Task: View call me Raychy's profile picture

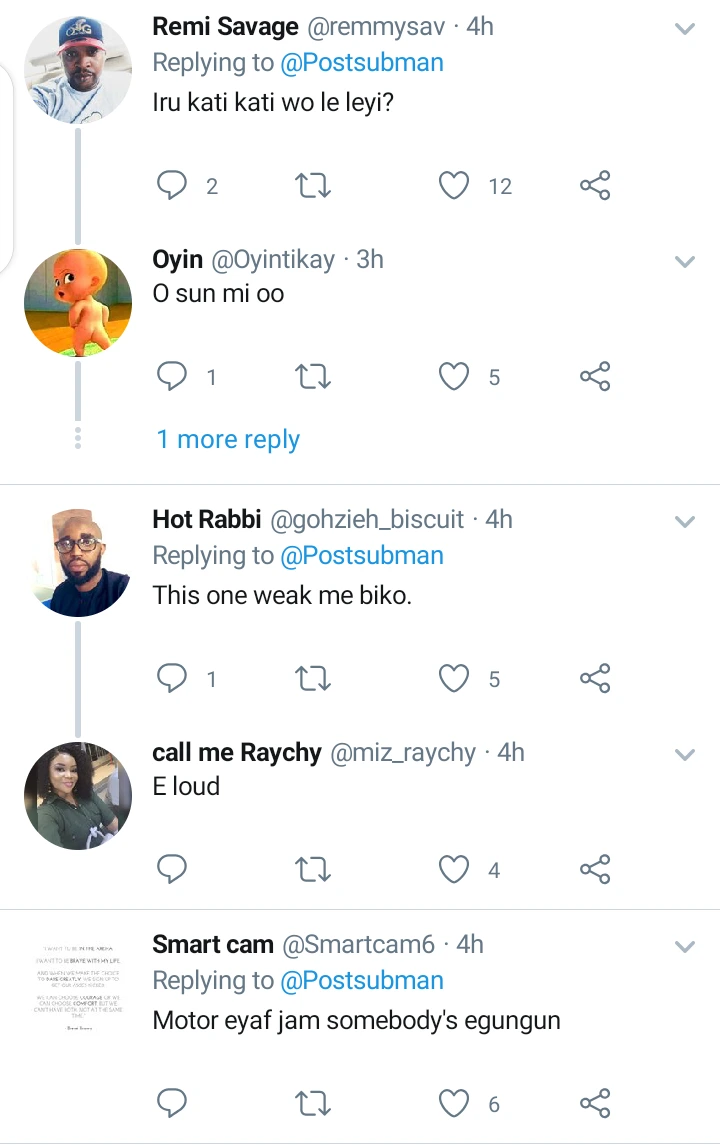Action: pyautogui.click(x=78, y=796)
